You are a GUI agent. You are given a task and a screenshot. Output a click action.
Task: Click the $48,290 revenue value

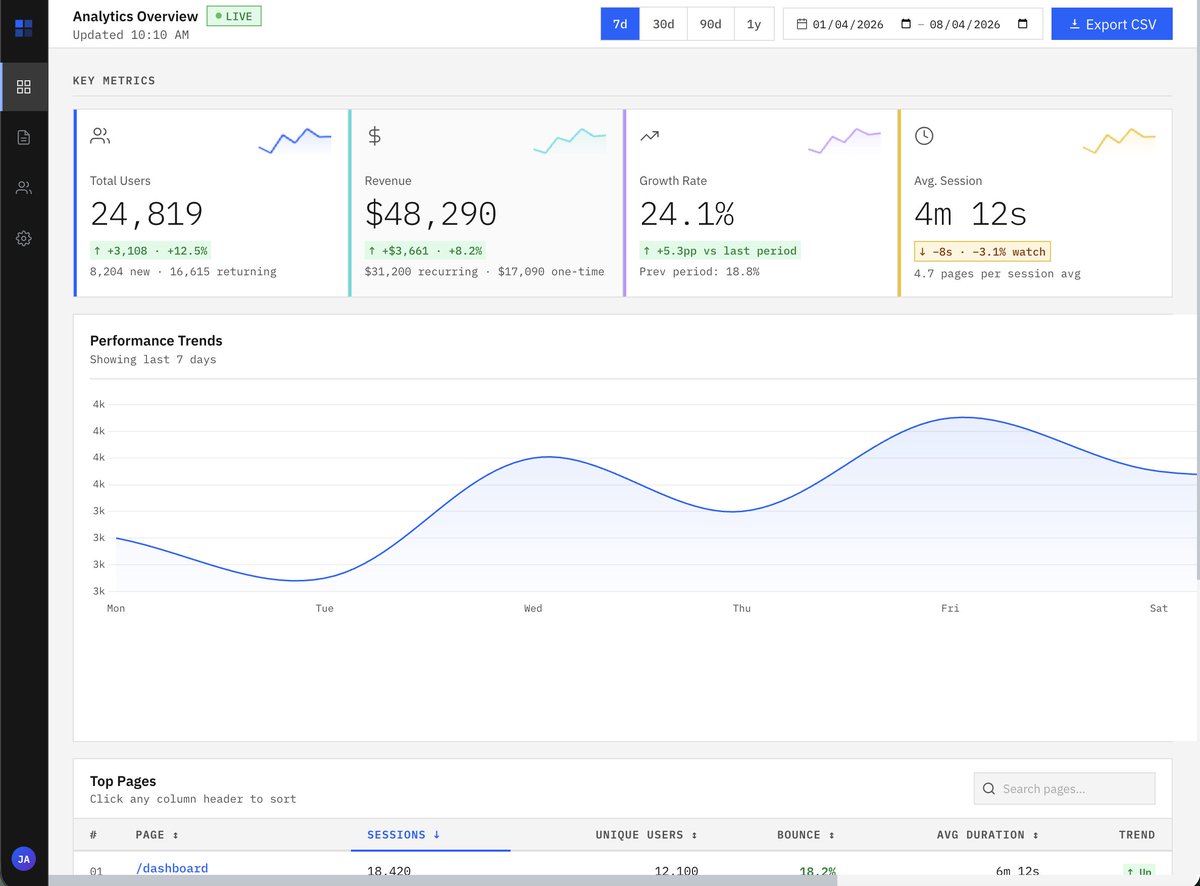pos(431,214)
